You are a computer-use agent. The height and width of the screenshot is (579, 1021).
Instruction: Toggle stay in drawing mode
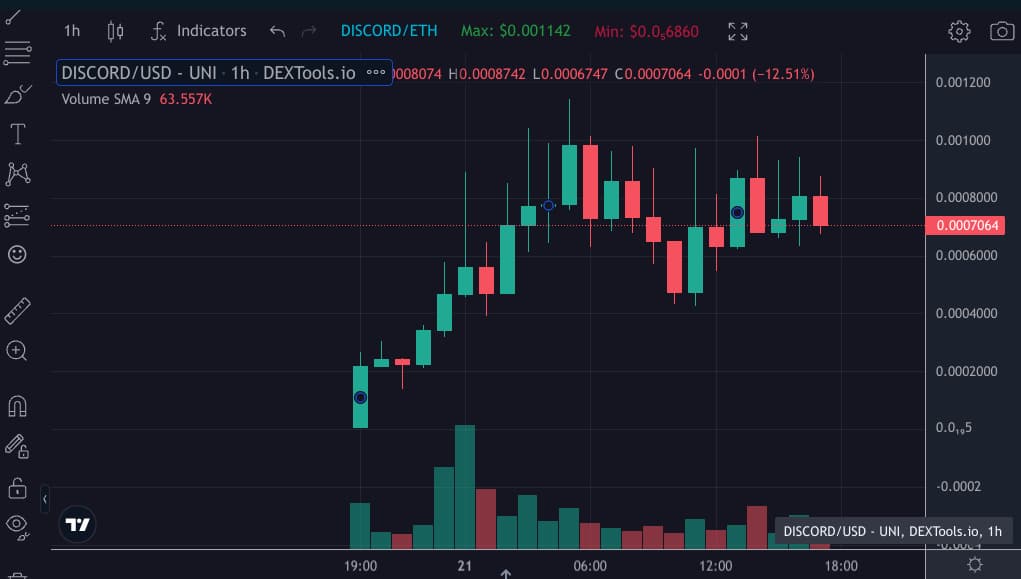[x=17, y=446]
